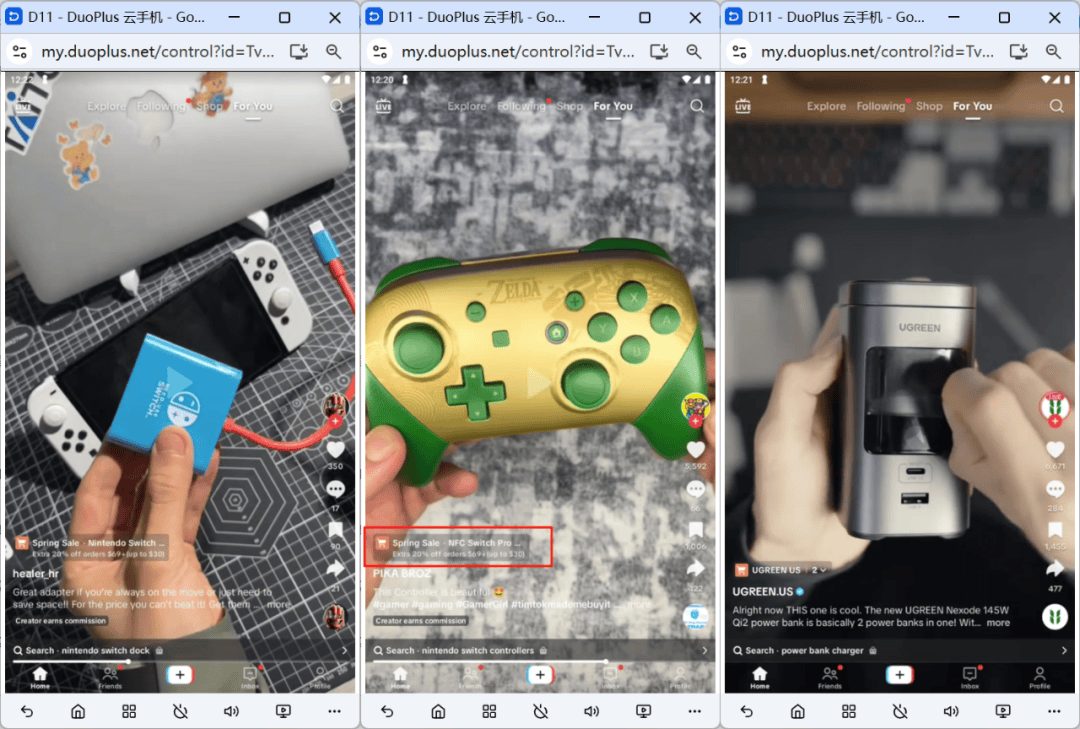Open the three-dots menu below the Zelda controller window
Viewport: 1080px width, 729px height.
(x=694, y=711)
